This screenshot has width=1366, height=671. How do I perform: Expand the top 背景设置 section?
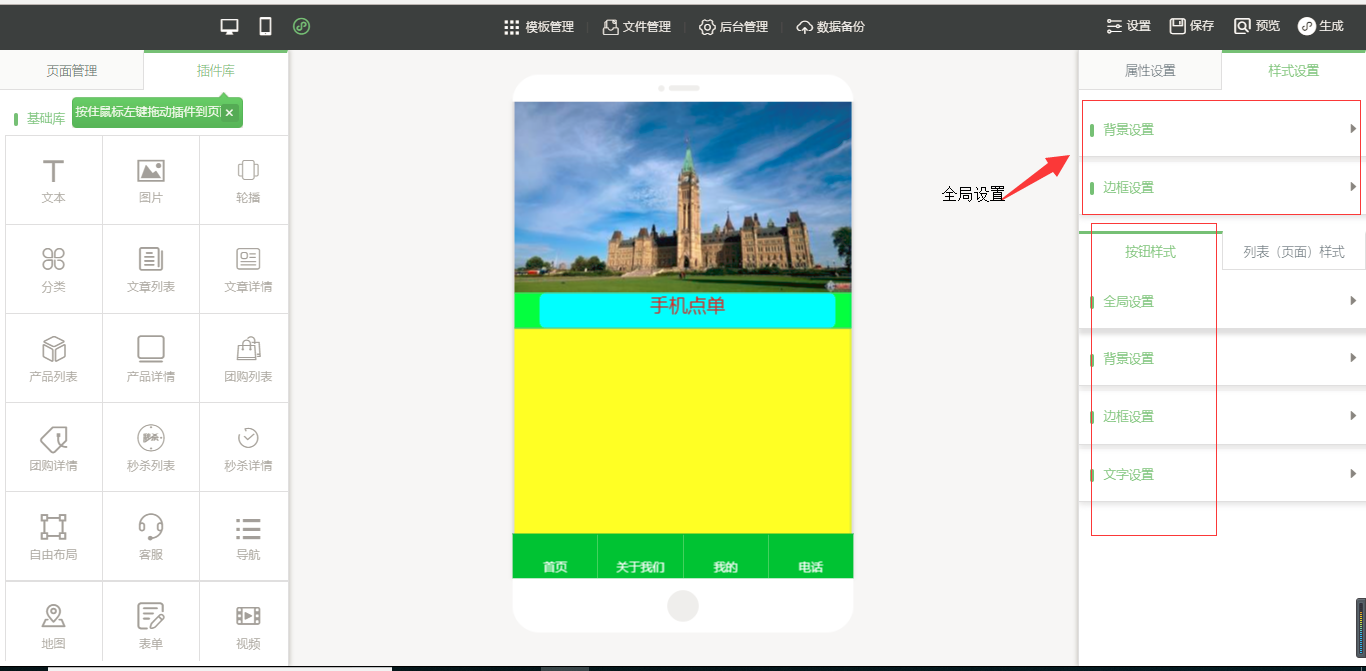(1220, 129)
